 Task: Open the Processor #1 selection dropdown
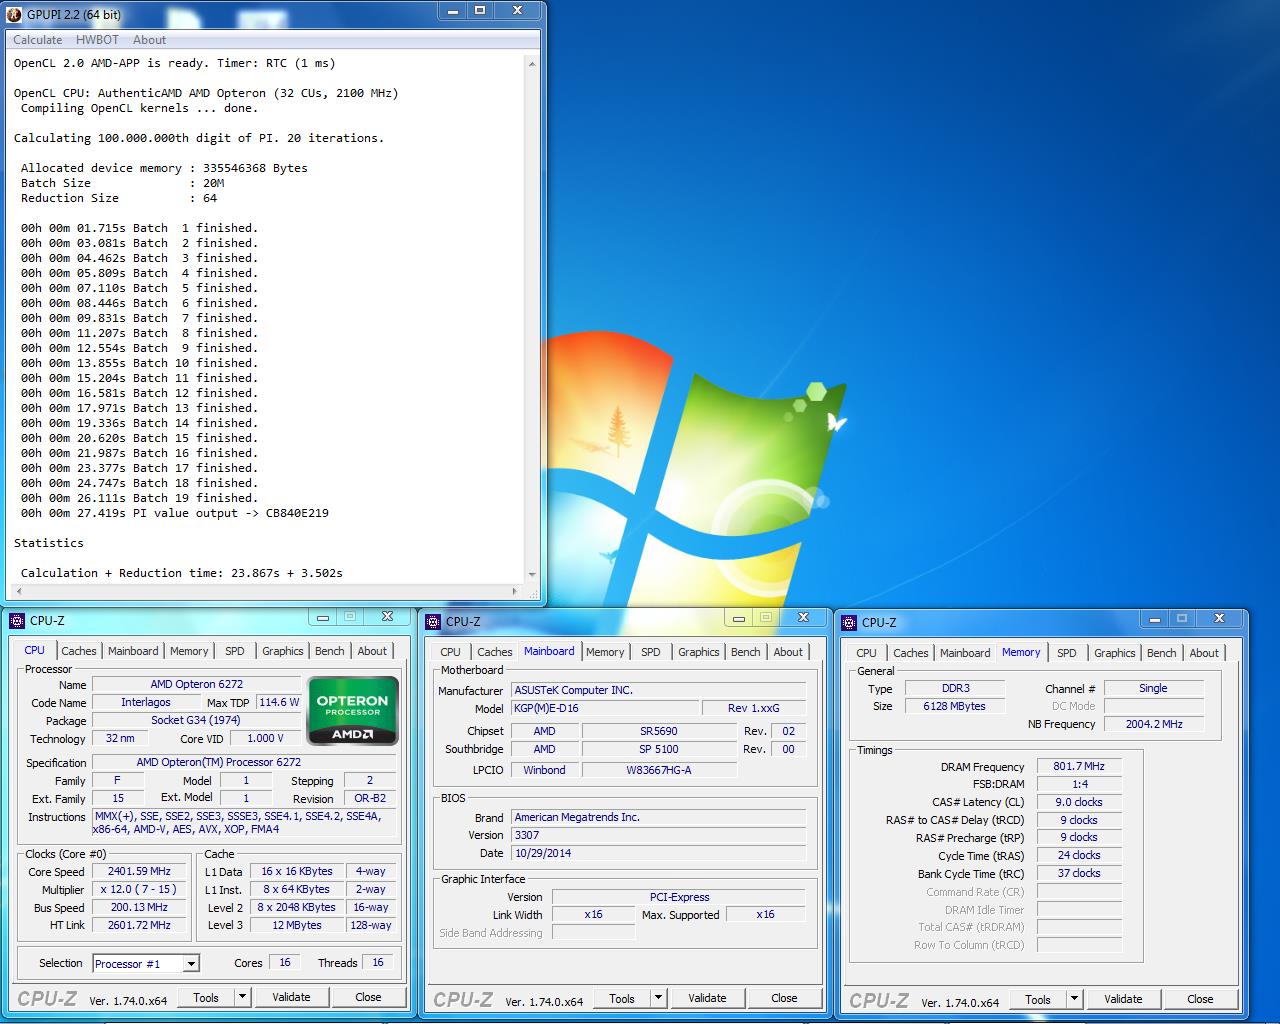coord(146,964)
